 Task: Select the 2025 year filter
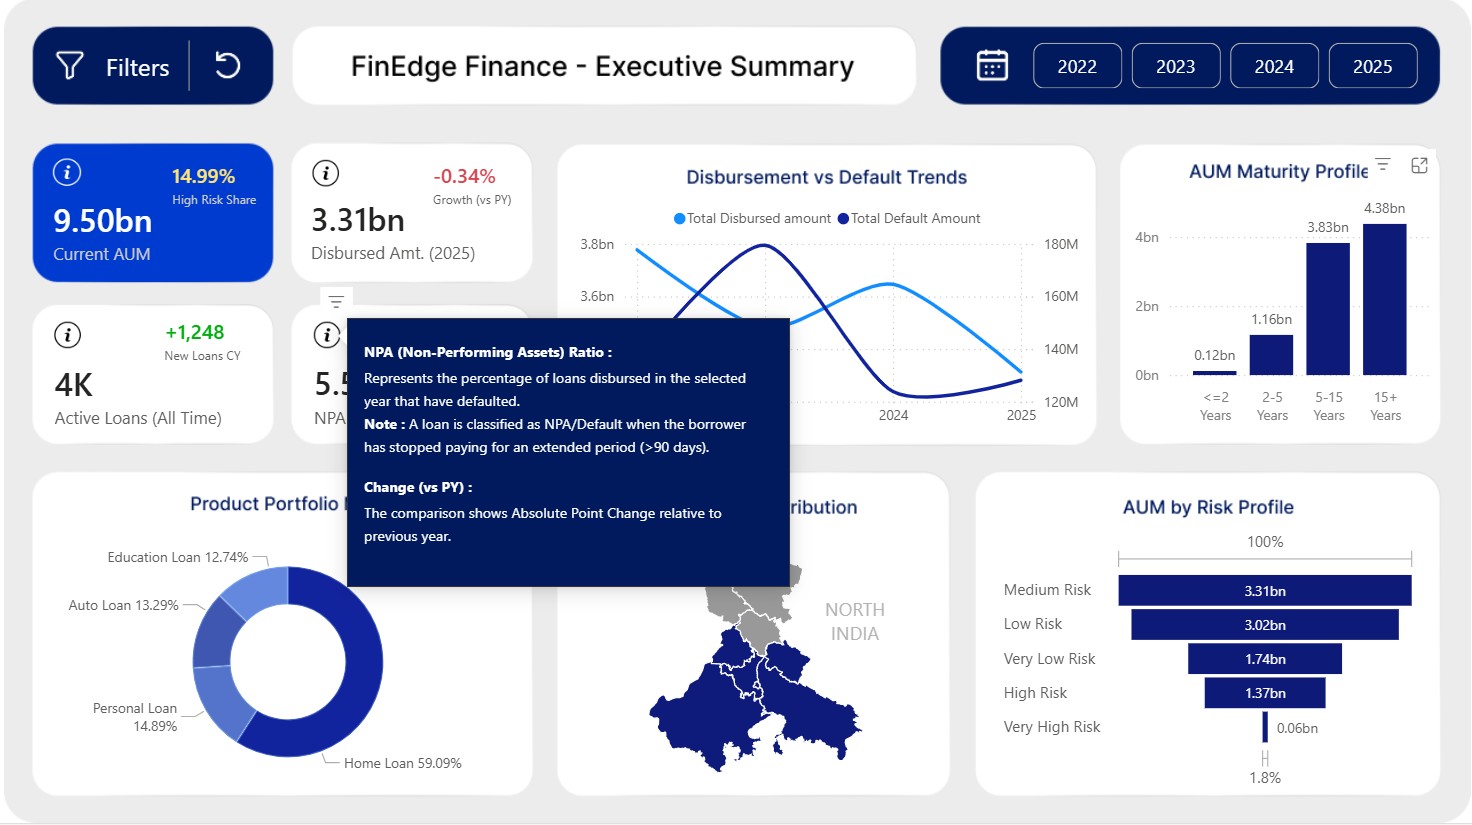[1372, 66]
